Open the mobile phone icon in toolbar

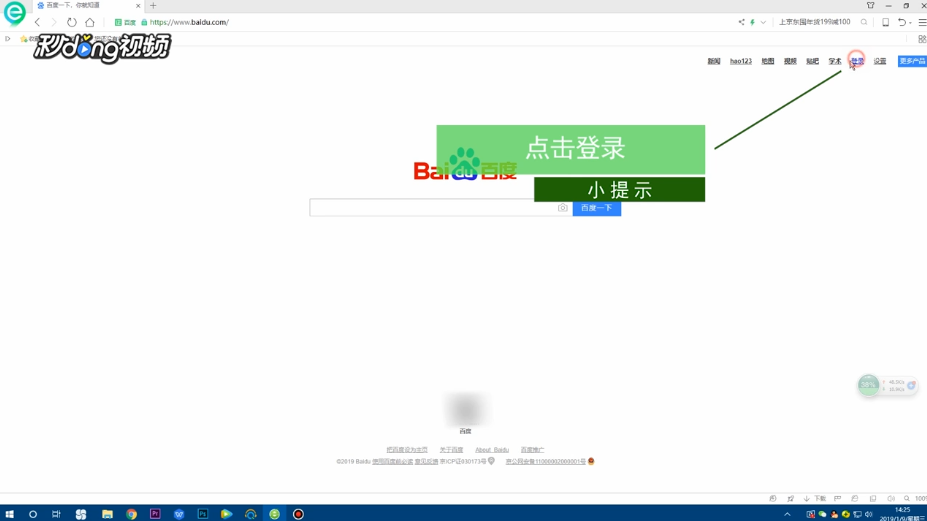(886, 22)
